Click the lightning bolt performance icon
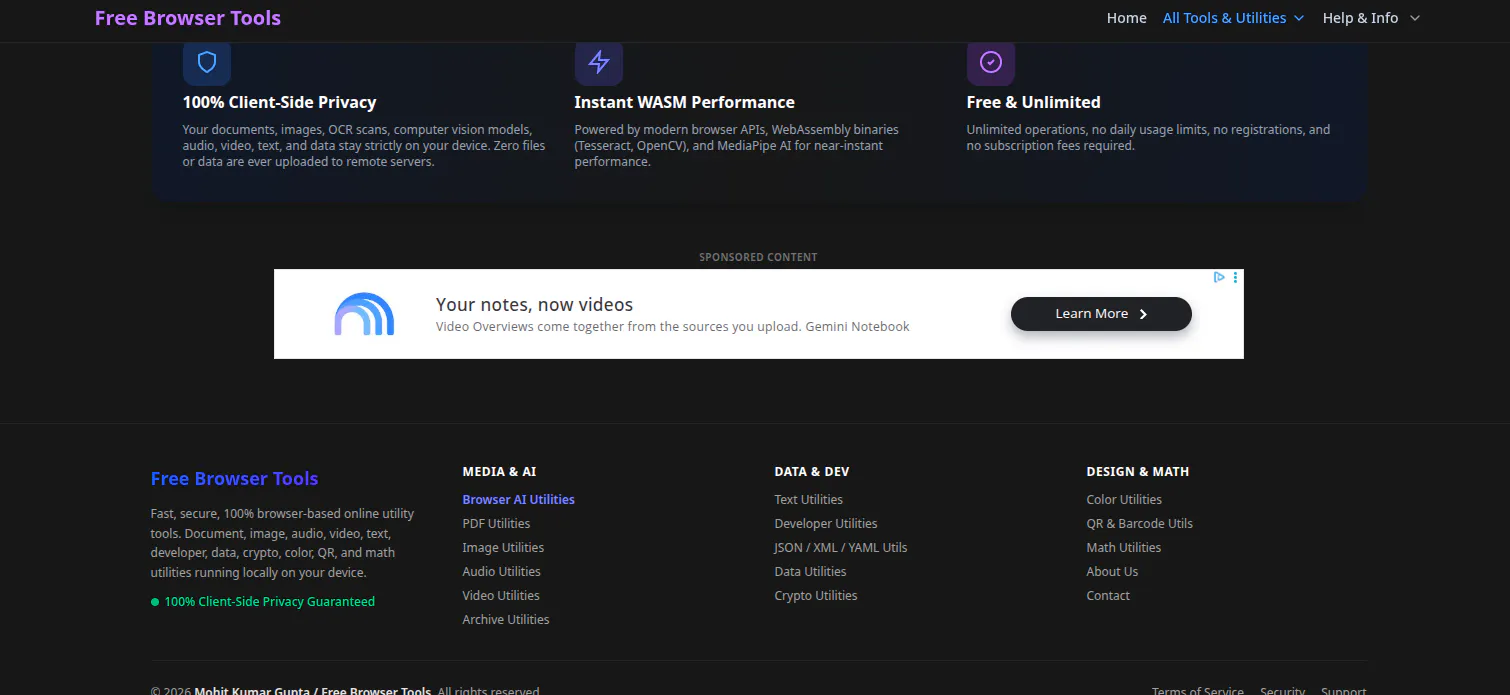Screen dimensions: 1510x695 599,63
